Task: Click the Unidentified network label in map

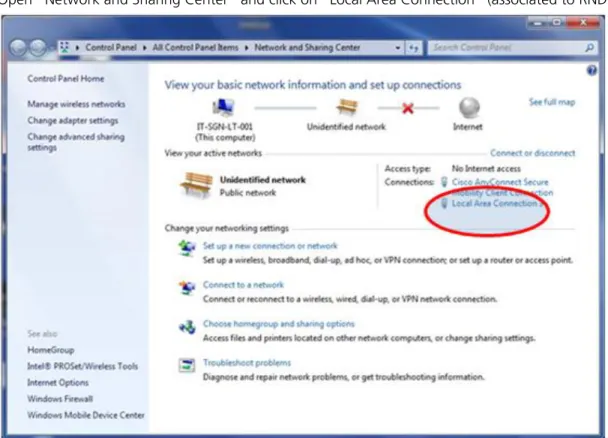Action: pyautogui.click(x=346, y=127)
